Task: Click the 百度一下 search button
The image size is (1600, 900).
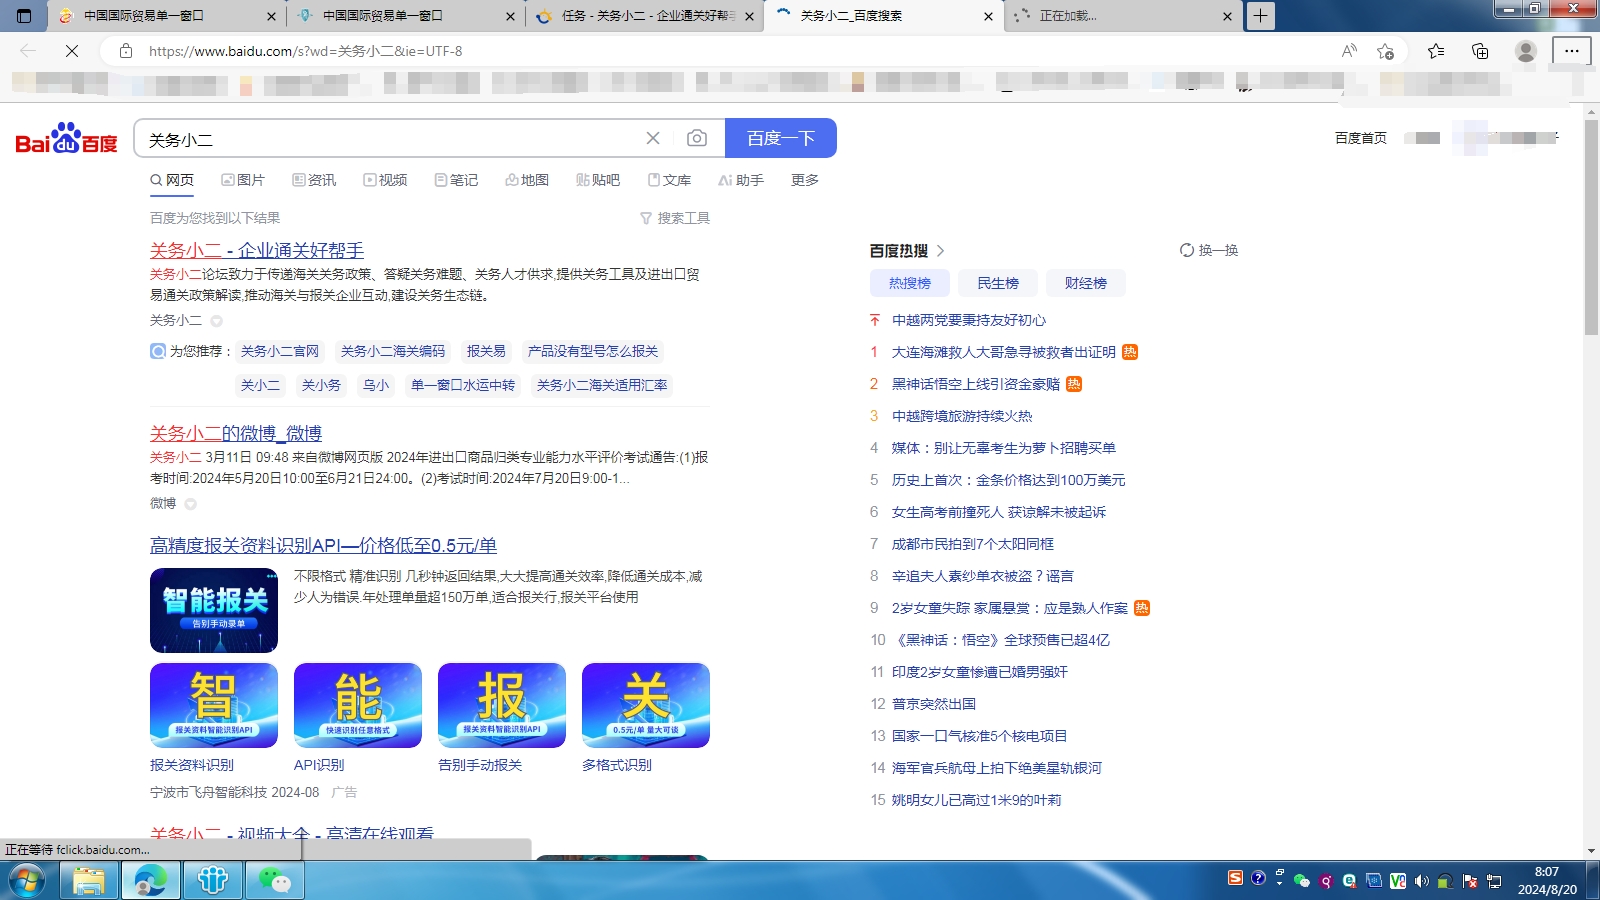Action: [x=781, y=138]
